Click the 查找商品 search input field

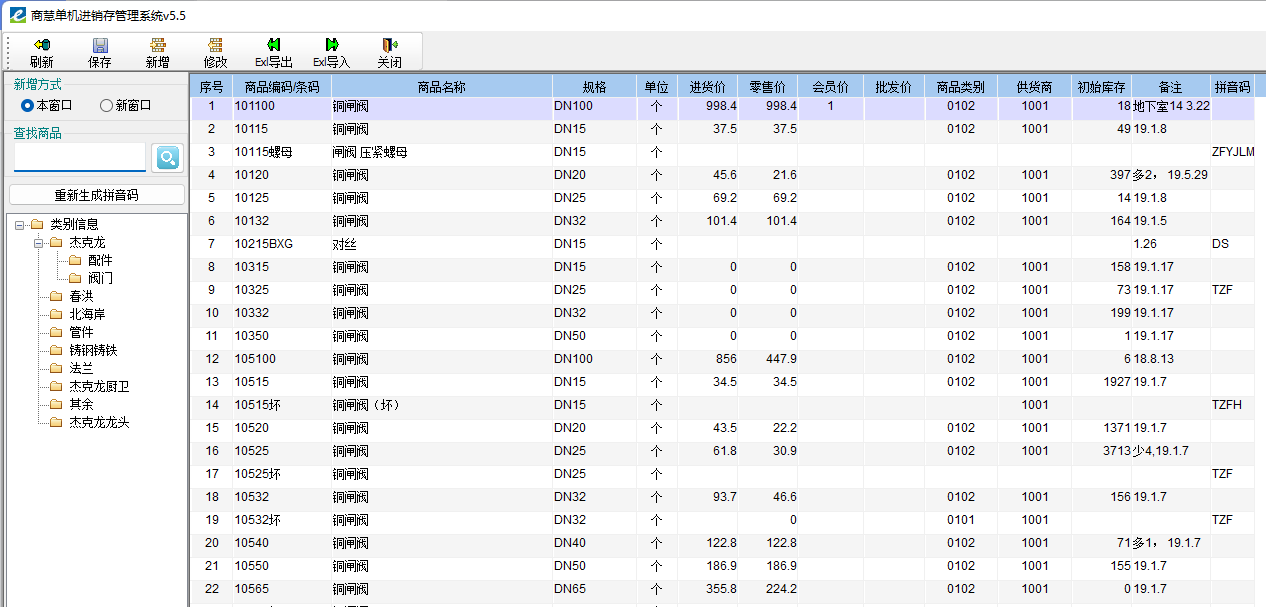click(x=79, y=157)
